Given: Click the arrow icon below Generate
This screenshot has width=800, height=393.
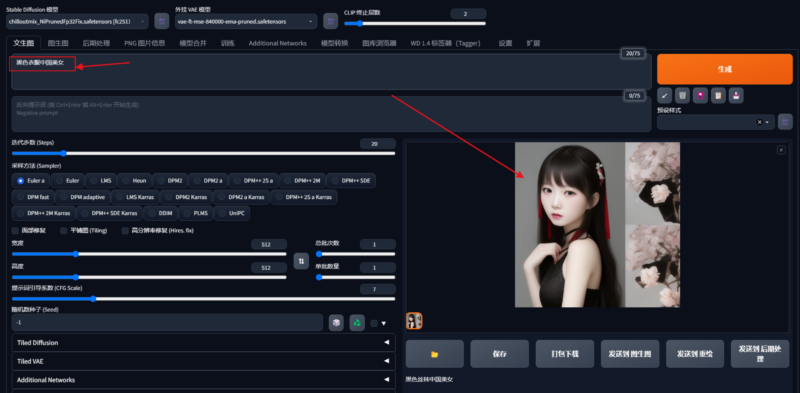Looking at the screenshot, I should tap(664, 95).
